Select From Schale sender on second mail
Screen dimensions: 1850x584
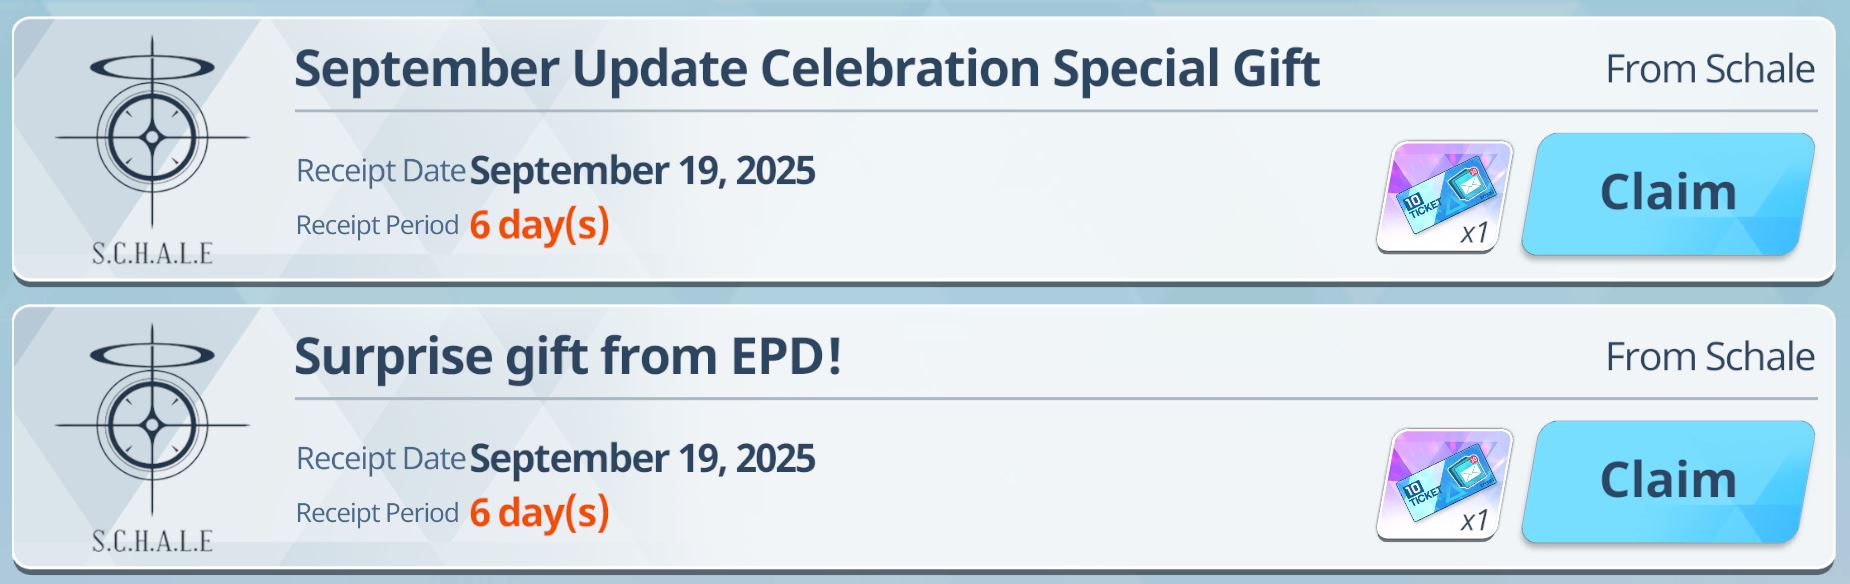(x=1710, y=357)
